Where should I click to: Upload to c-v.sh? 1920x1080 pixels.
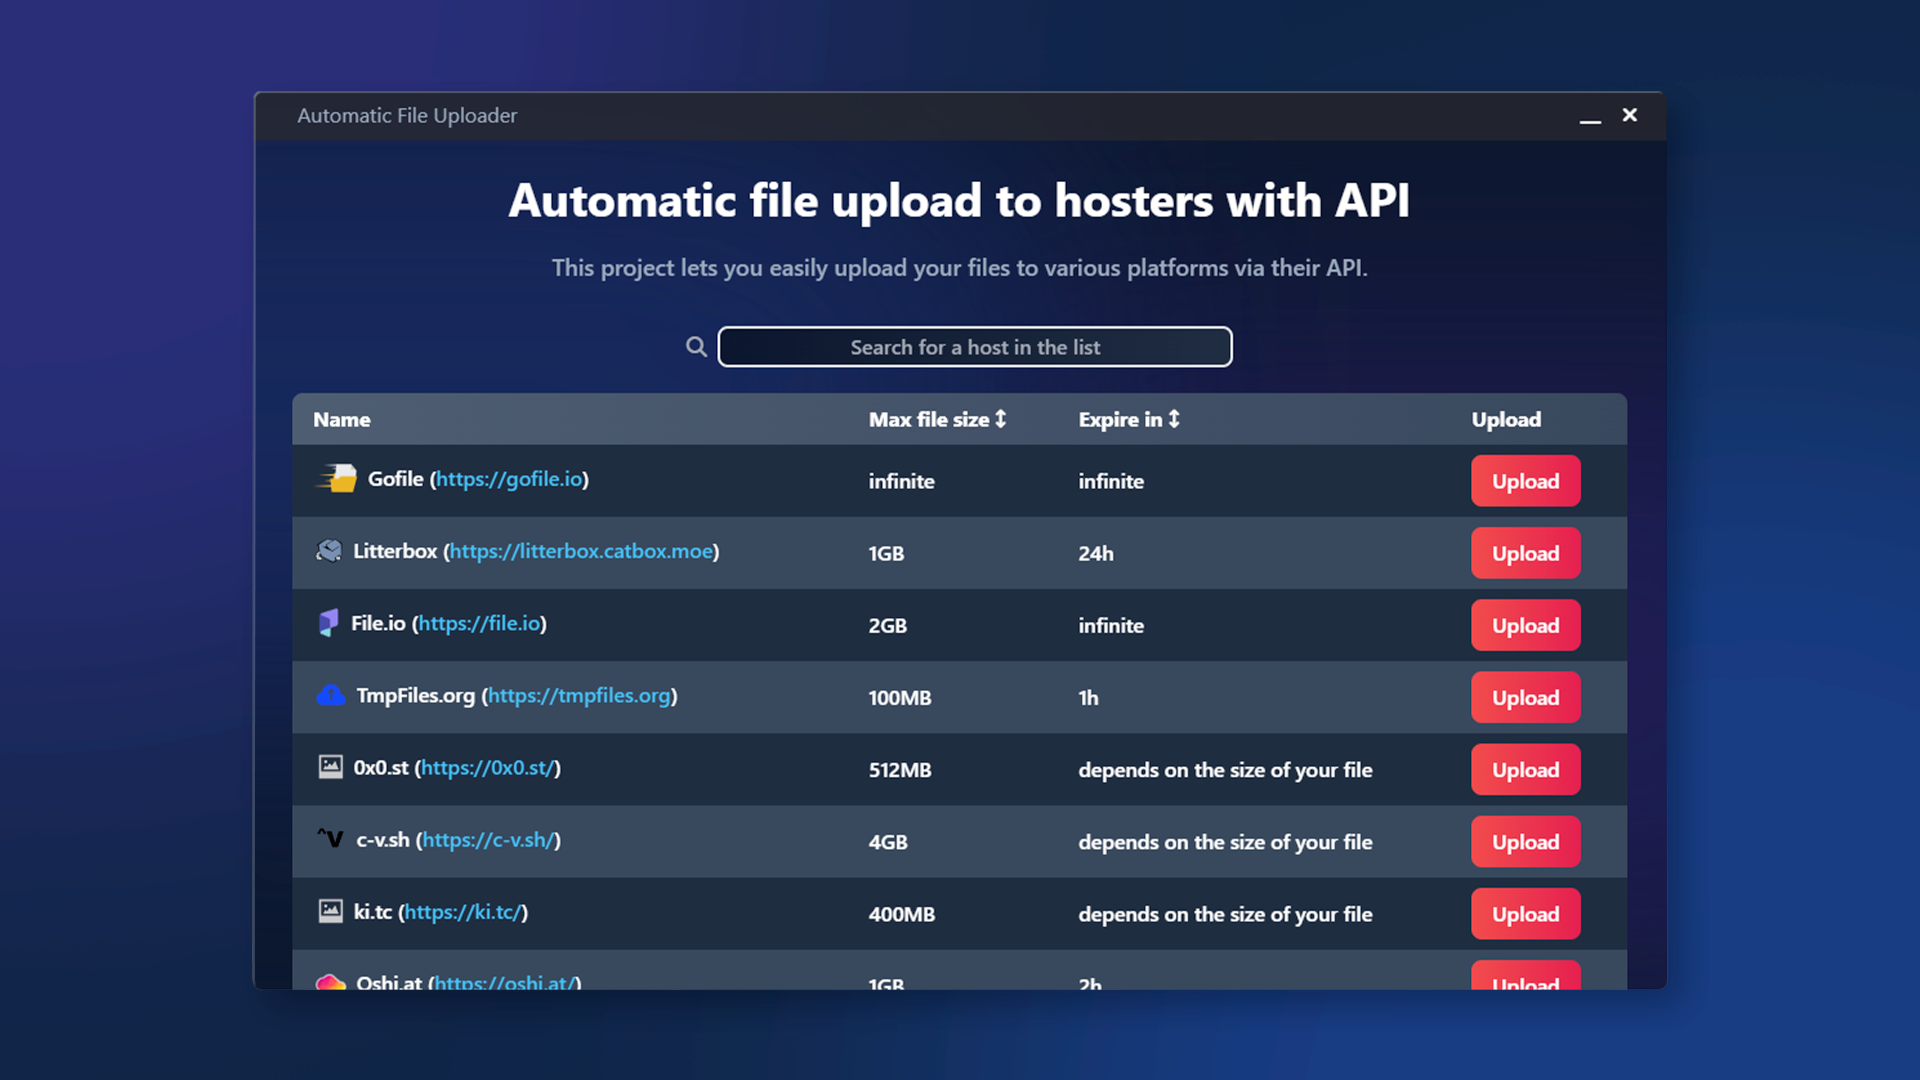coord(1525,841)
